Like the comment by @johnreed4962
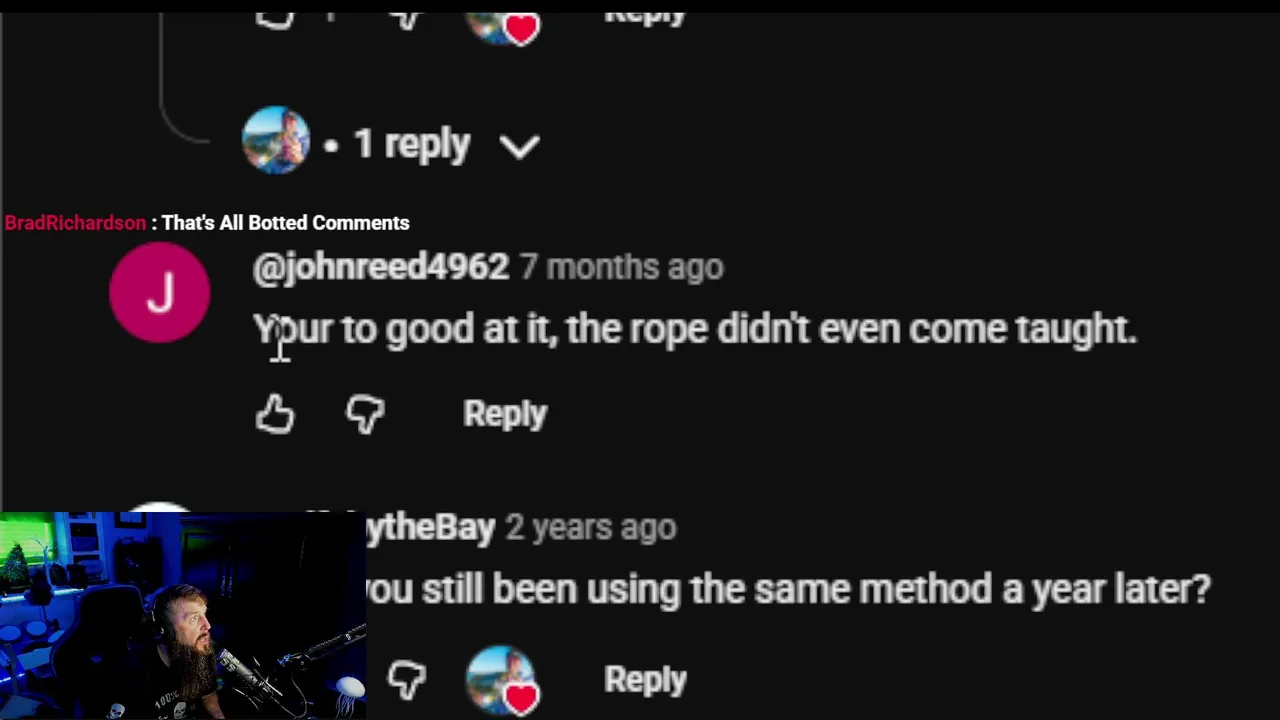The image size is (1280, 720). coord(275,413)
